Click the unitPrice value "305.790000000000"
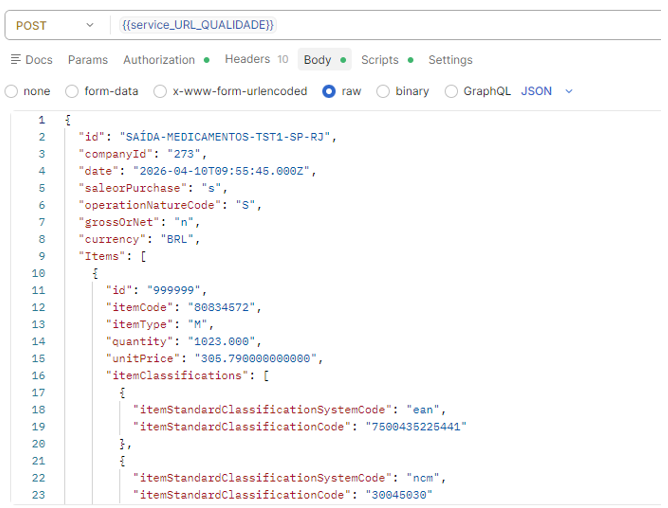This screenshot has height=508, width=668. tap(255, 358)
